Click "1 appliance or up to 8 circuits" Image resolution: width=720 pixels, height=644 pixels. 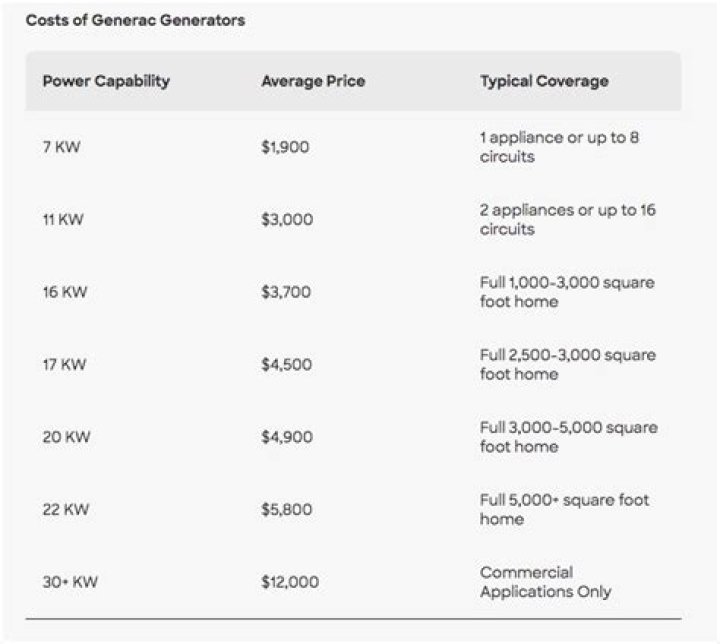point(559,147)
